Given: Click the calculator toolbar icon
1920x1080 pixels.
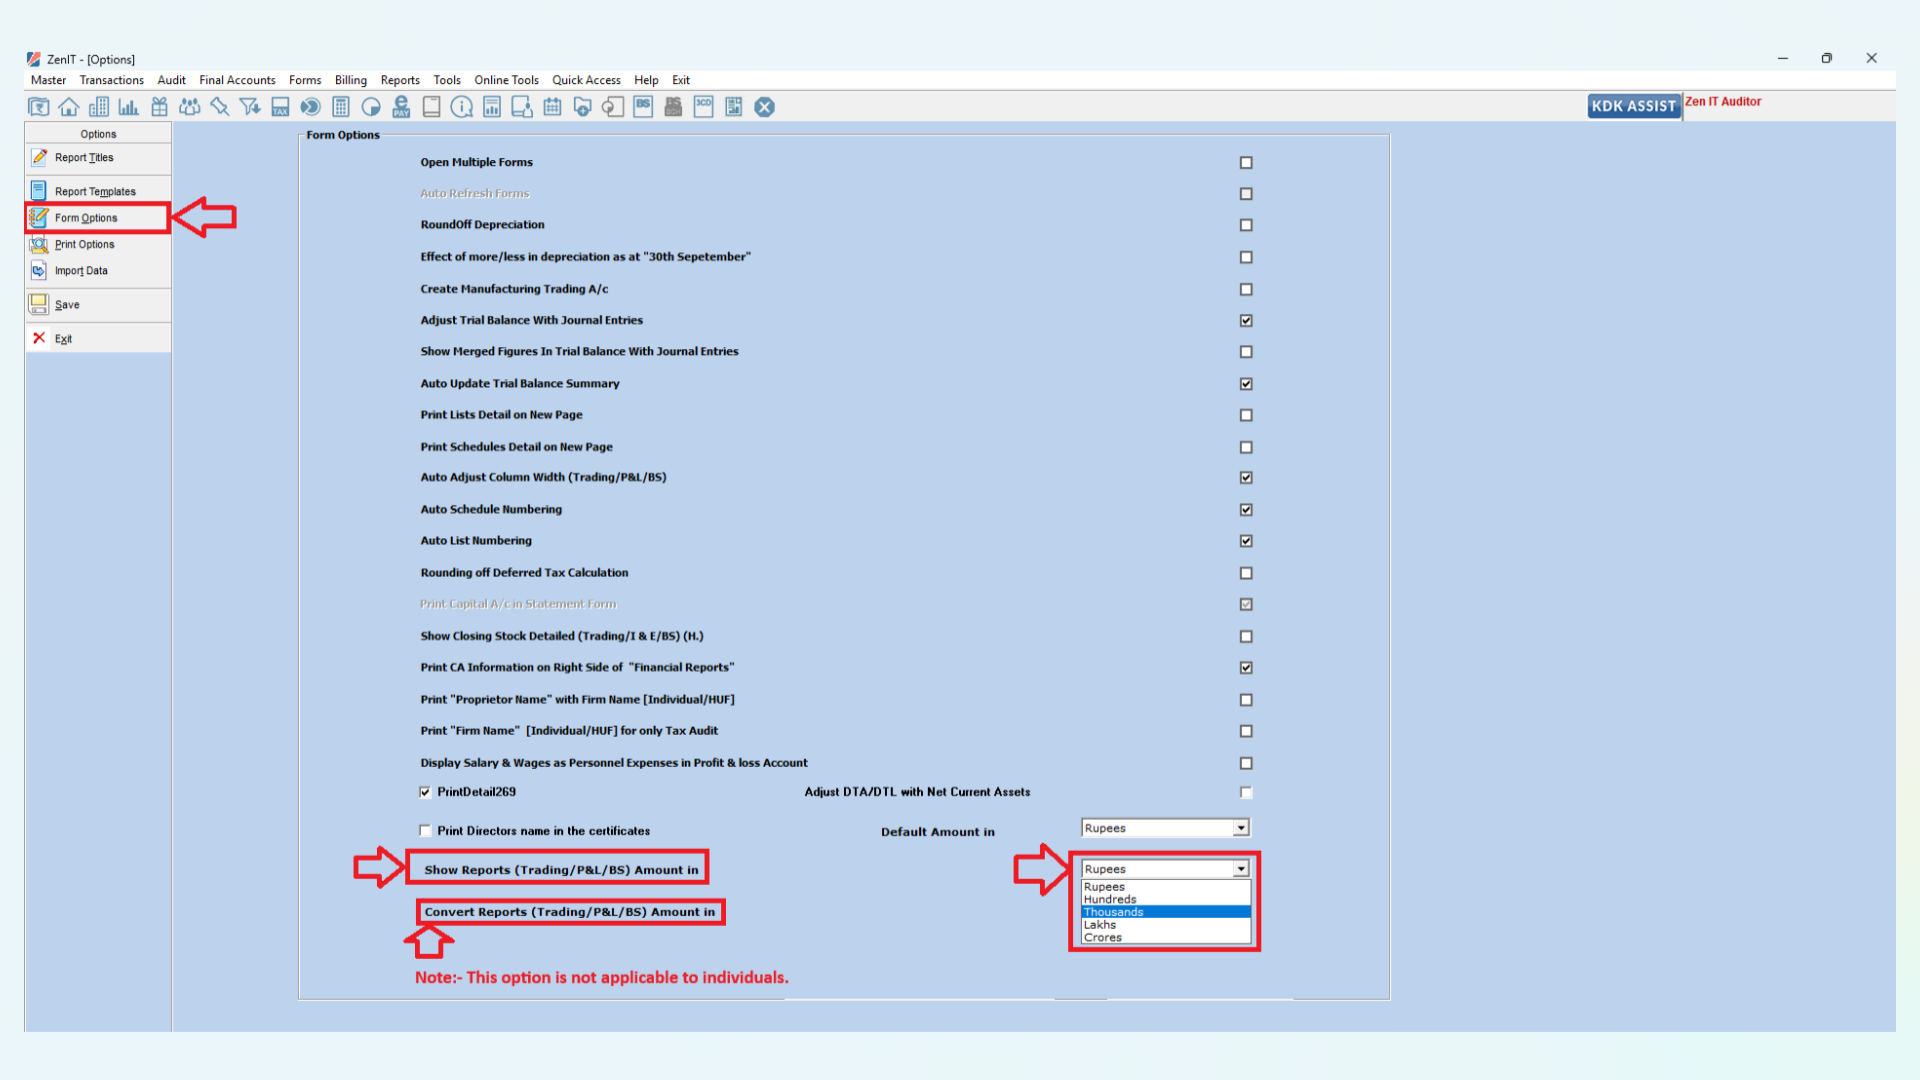Looking at the screenshot, I should [x=340, y=107].
